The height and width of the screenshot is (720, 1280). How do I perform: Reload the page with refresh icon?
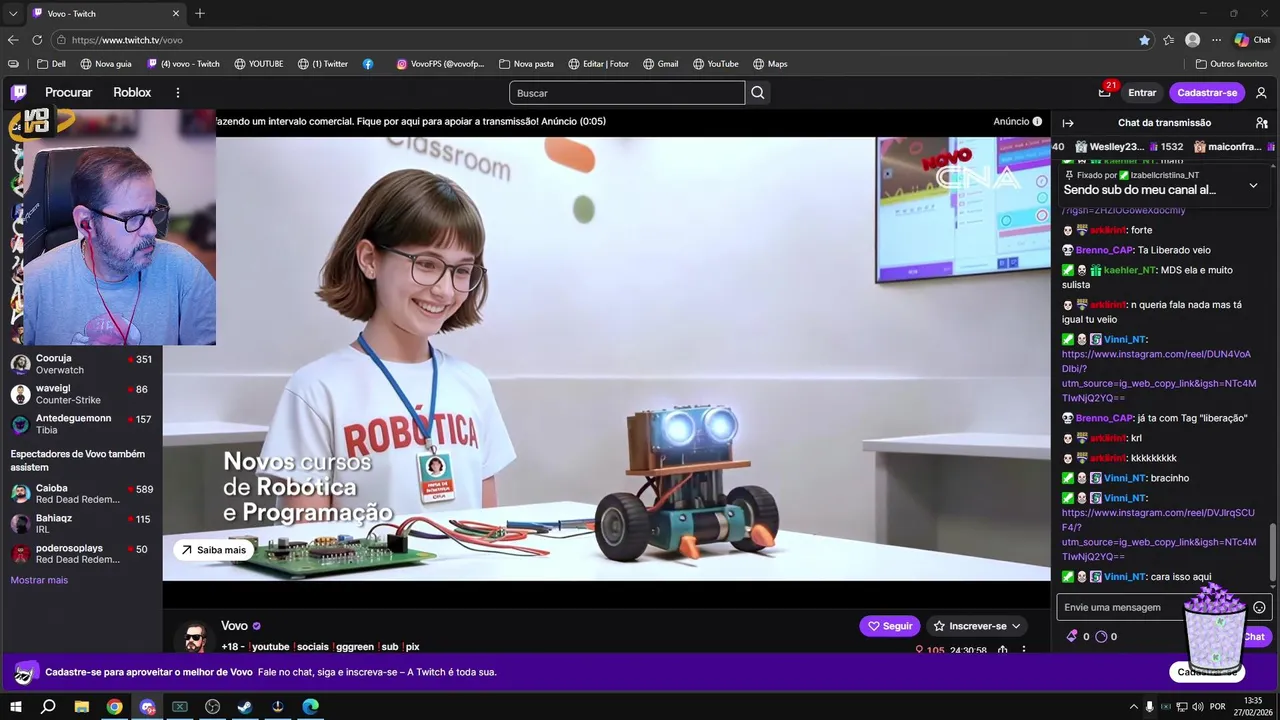click(37, 40)
